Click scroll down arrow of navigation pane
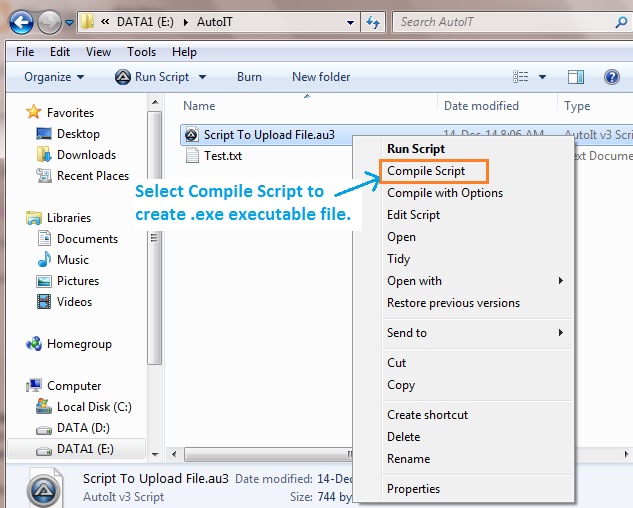Screen dimensions: 633x508 (x=155, y=455)
